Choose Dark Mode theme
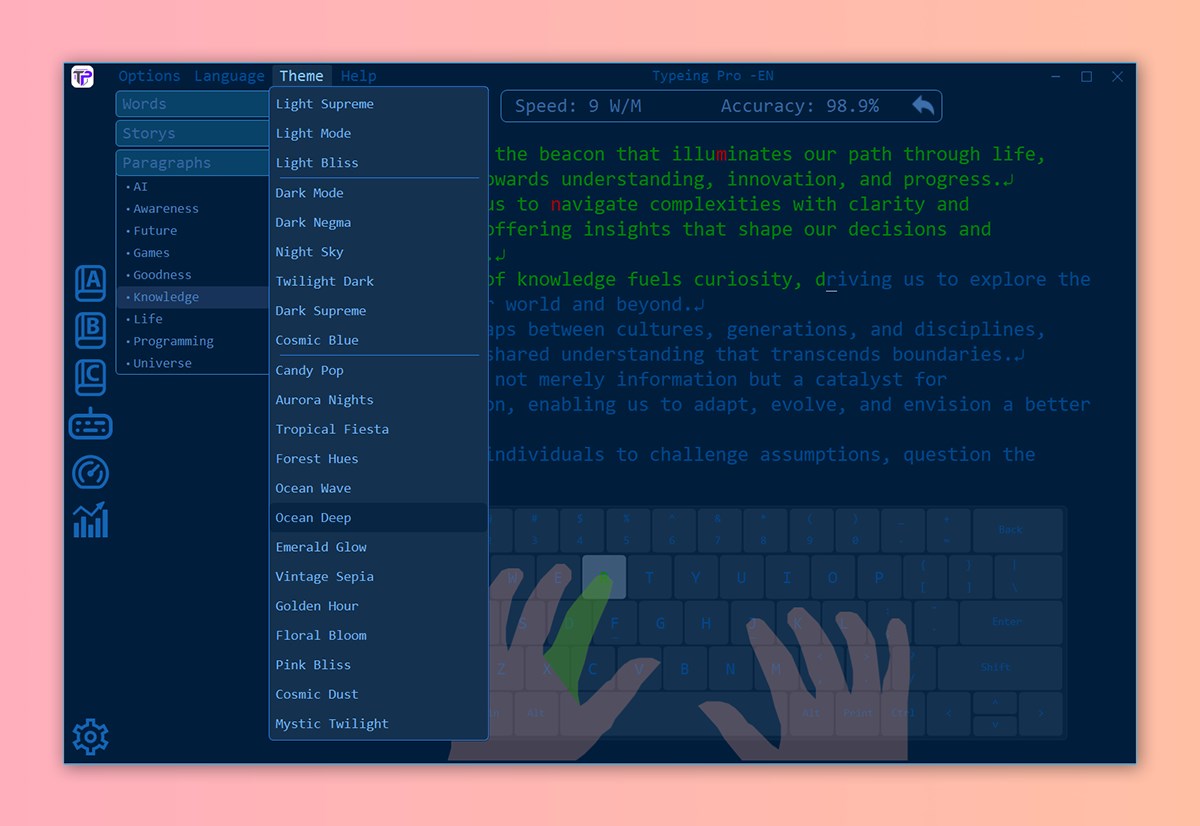Viewport: 1200px width, 826px height. pyautogui.click(x=378, y=193)
